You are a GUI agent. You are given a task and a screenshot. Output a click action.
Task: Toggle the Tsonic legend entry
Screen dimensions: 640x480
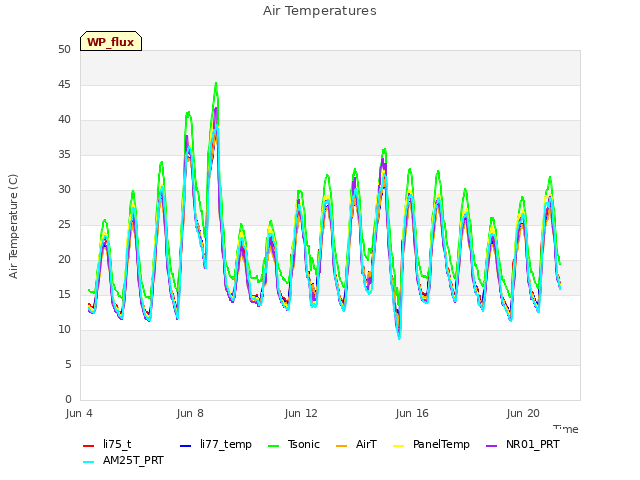(293, 444)
